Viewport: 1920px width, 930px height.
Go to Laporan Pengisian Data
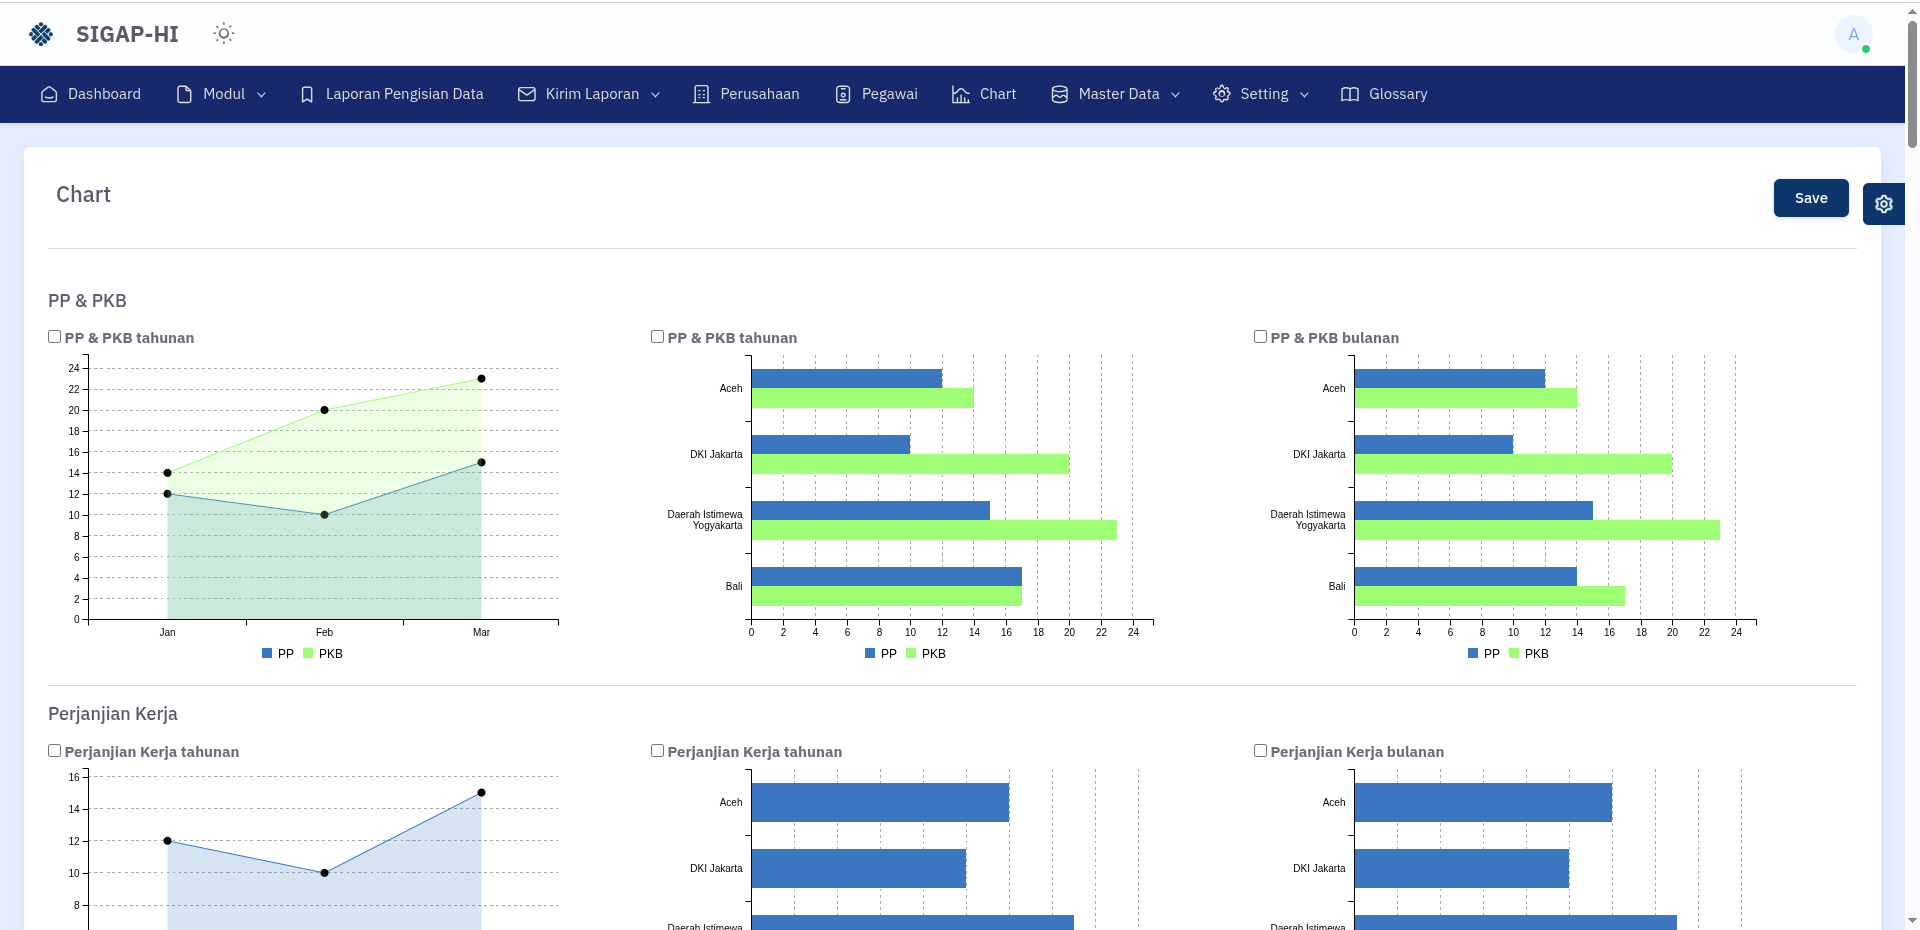click(392, 94)
